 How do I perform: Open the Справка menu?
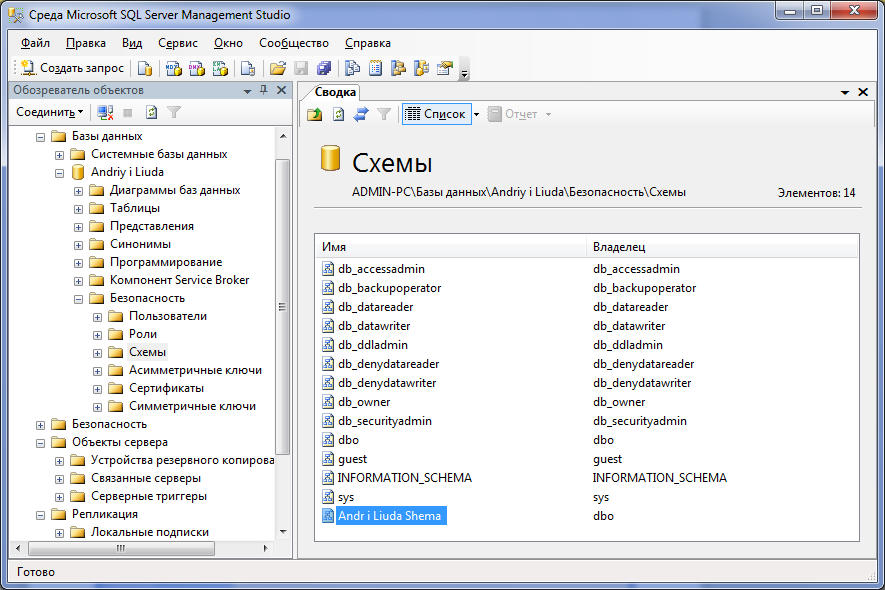pos(368,43)
